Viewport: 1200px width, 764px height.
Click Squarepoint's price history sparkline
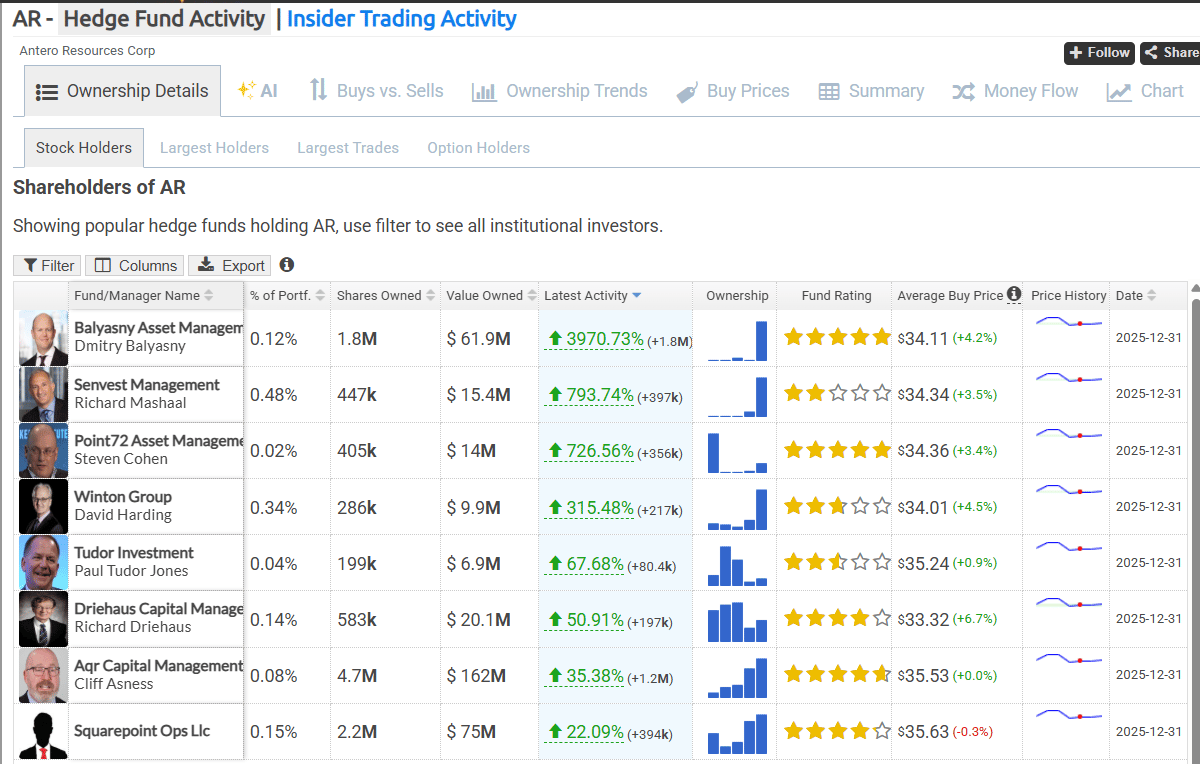1068,715
